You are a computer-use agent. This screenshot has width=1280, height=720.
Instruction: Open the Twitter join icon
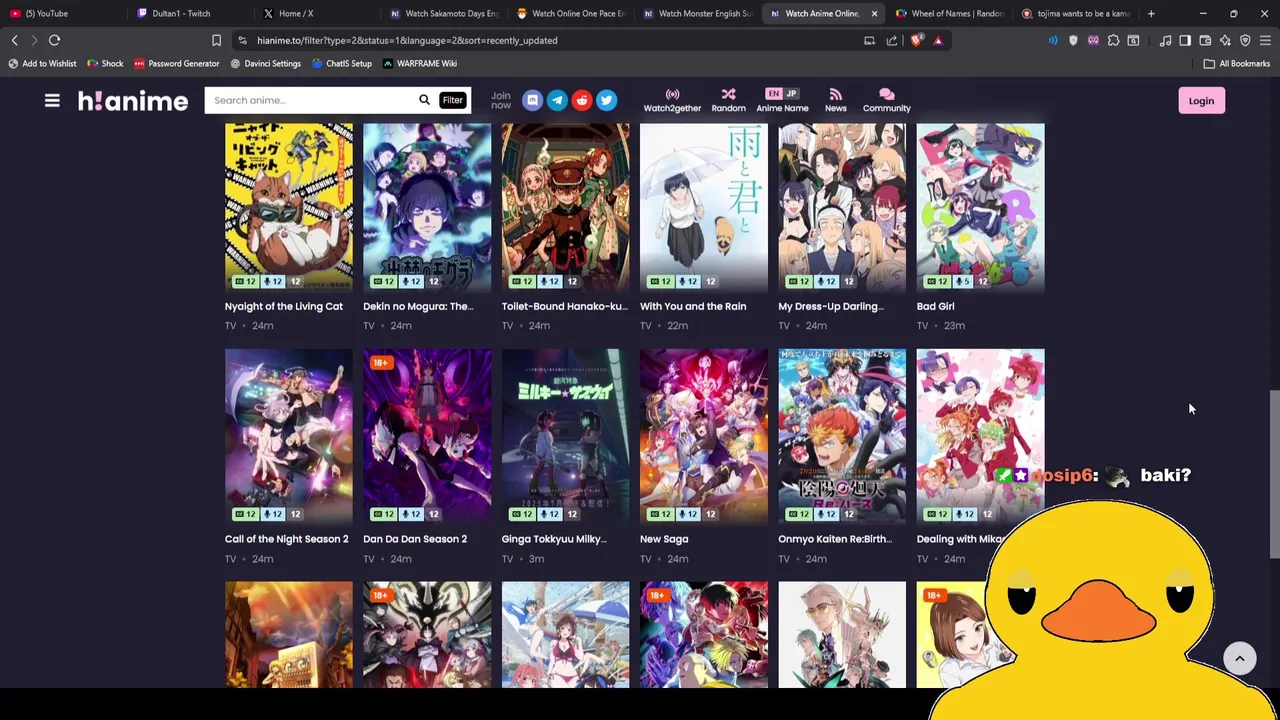(x=606, y=100)
